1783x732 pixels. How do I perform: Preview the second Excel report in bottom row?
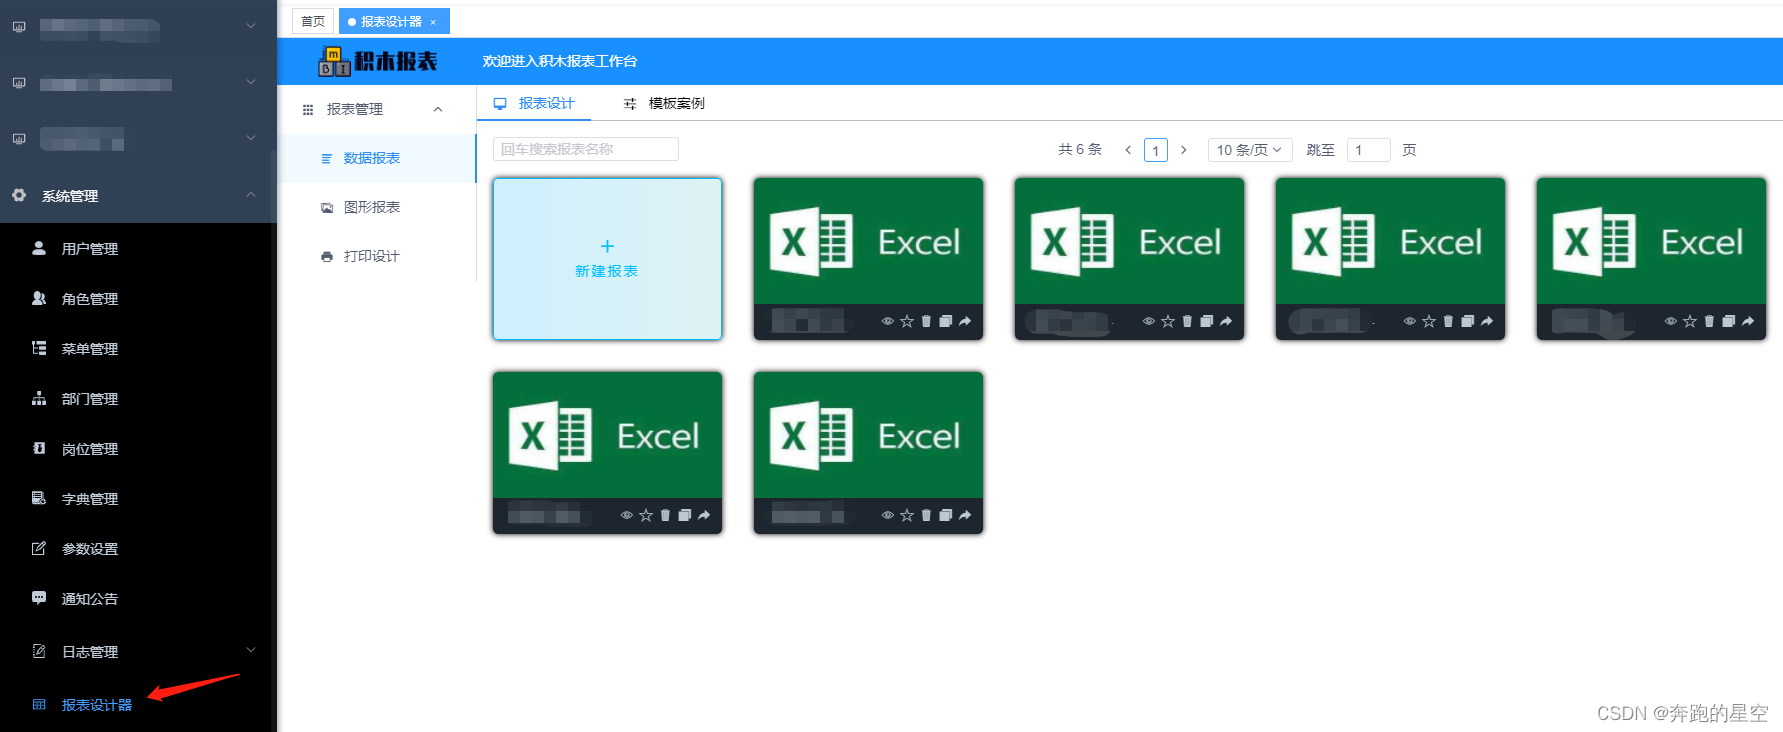tap(887, 515)
